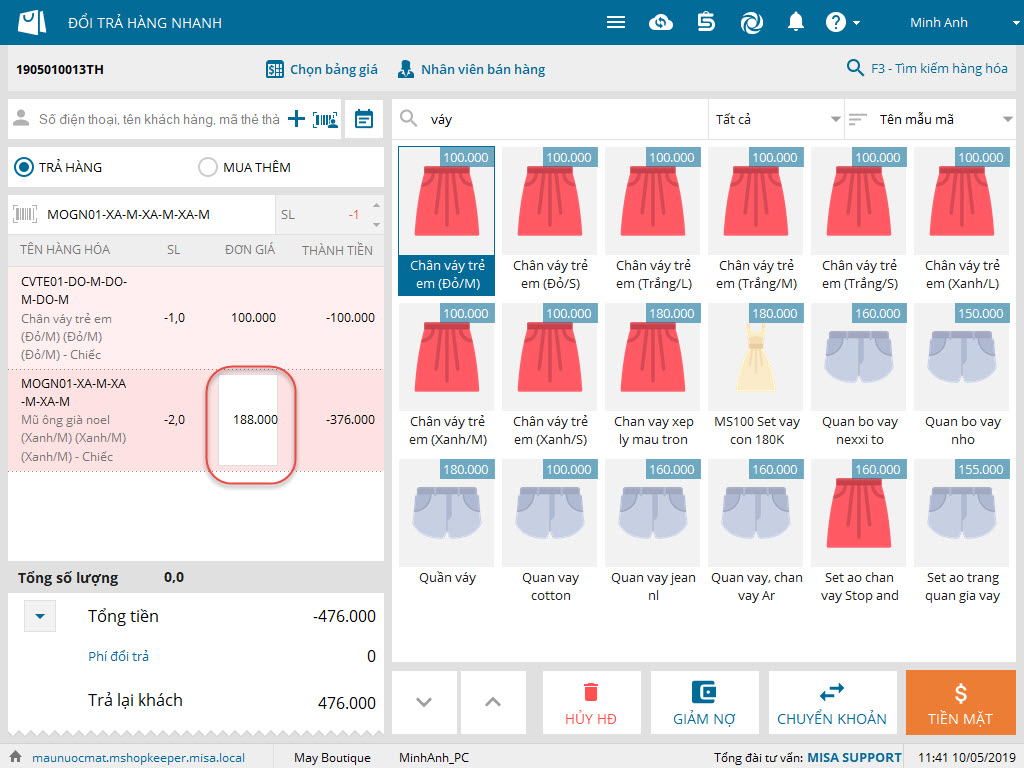
Task: Click the HỦY HĐ cancel invoice button
Action: click(x=591, y=703)
